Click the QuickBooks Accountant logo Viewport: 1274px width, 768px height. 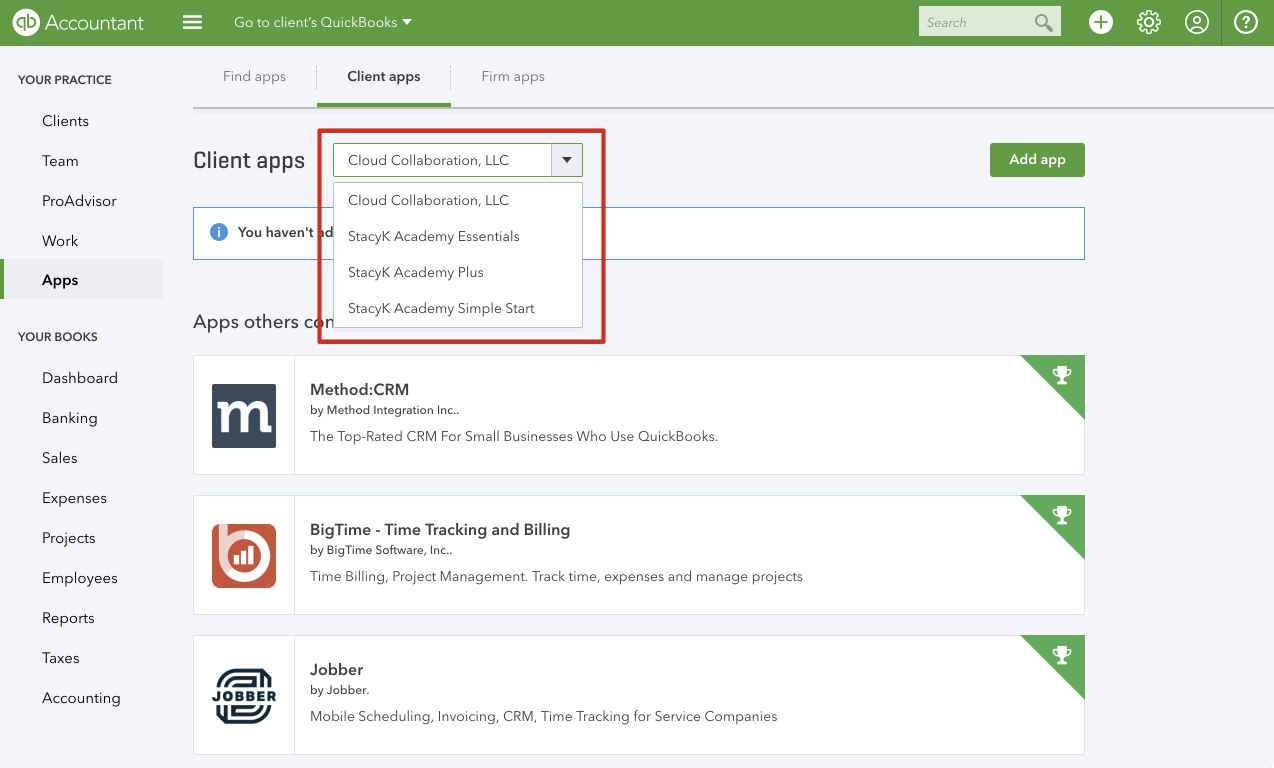click(x=78, y=22)
